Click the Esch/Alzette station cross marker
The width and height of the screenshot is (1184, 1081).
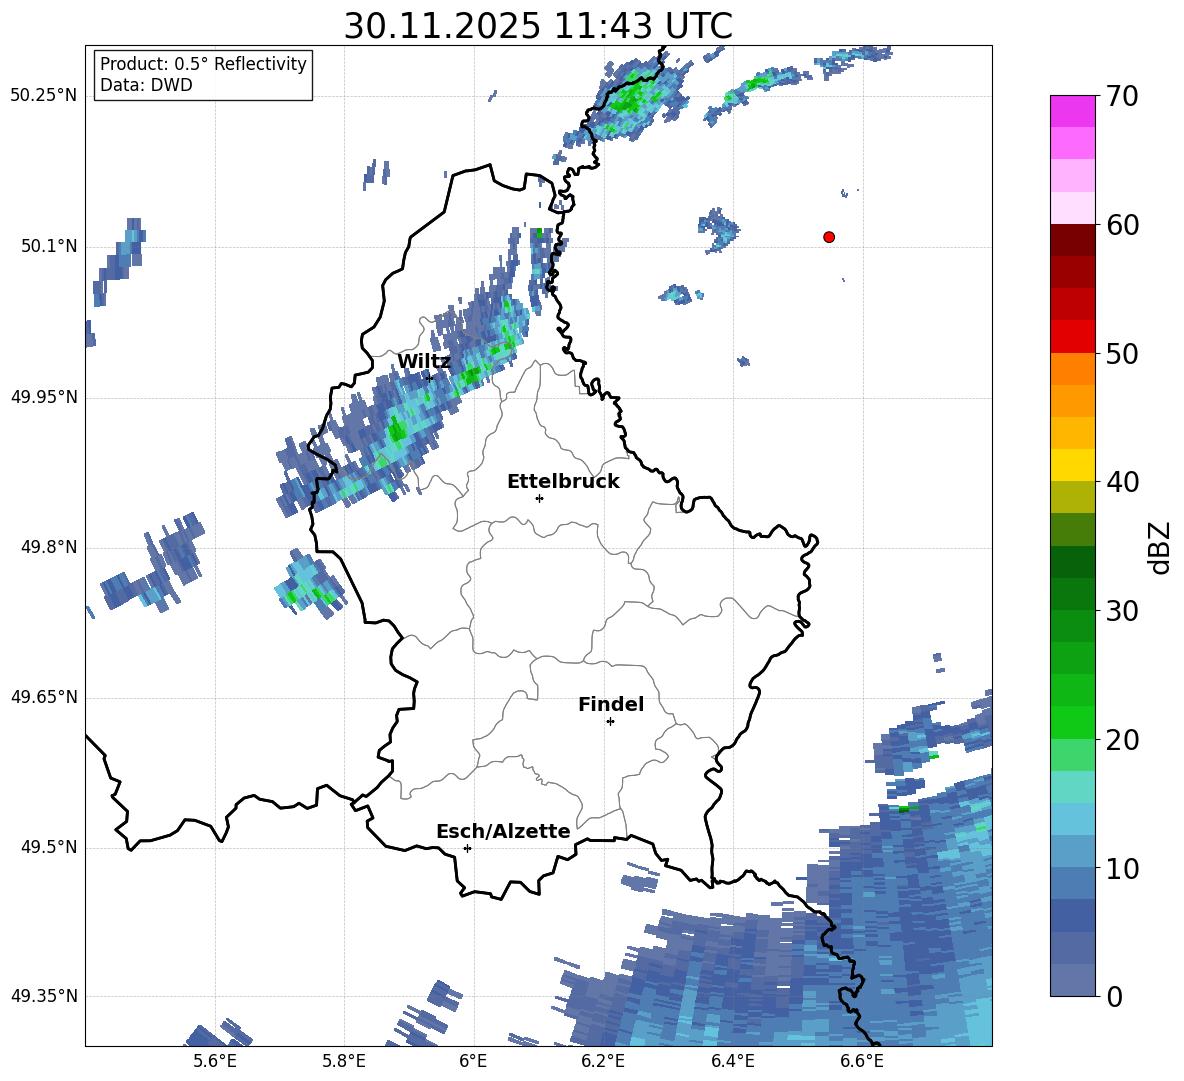point(467,848)
